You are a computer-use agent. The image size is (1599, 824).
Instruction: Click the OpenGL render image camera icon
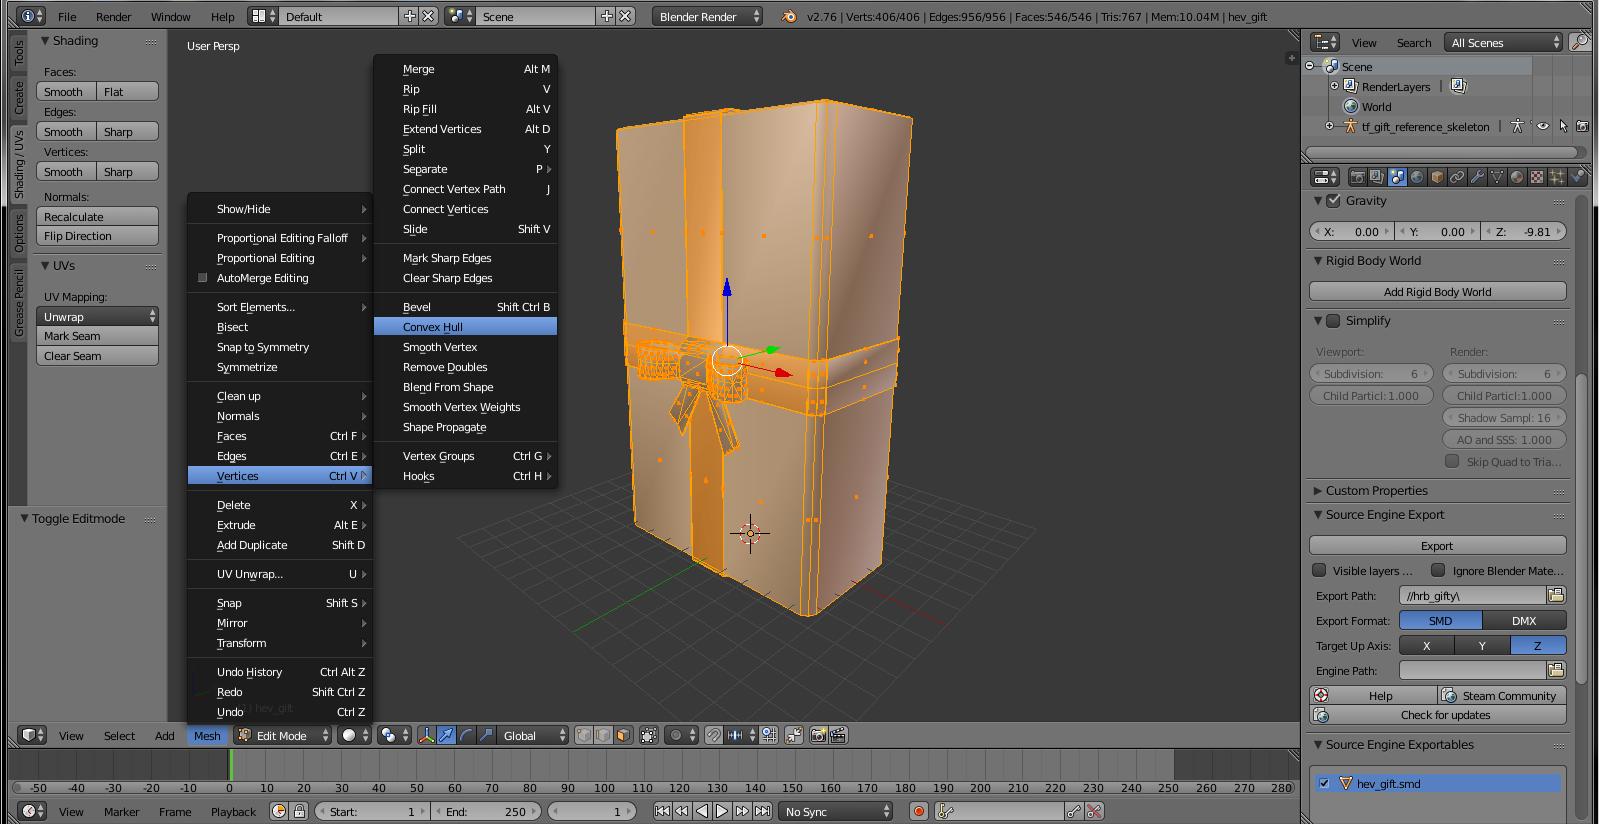click(818, 735)
